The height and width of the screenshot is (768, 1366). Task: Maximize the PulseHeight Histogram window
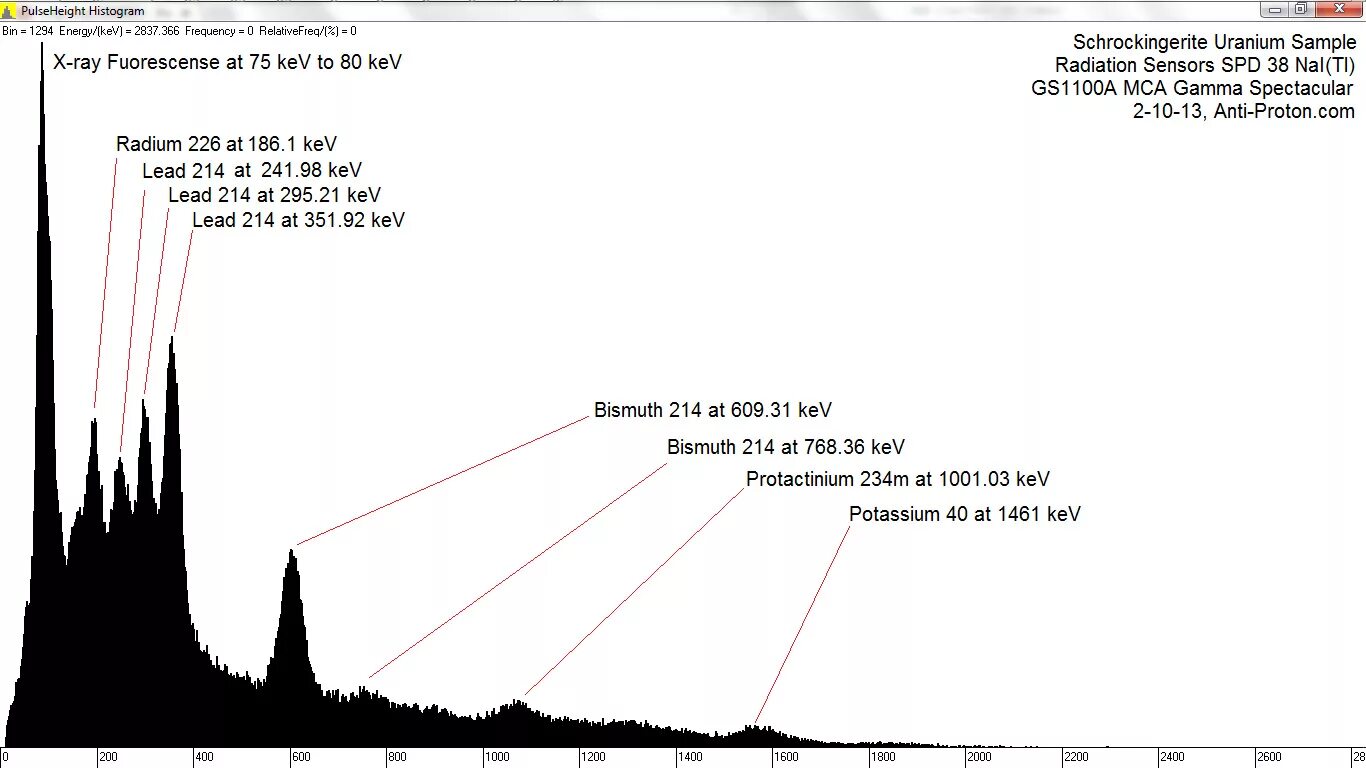1300,9
